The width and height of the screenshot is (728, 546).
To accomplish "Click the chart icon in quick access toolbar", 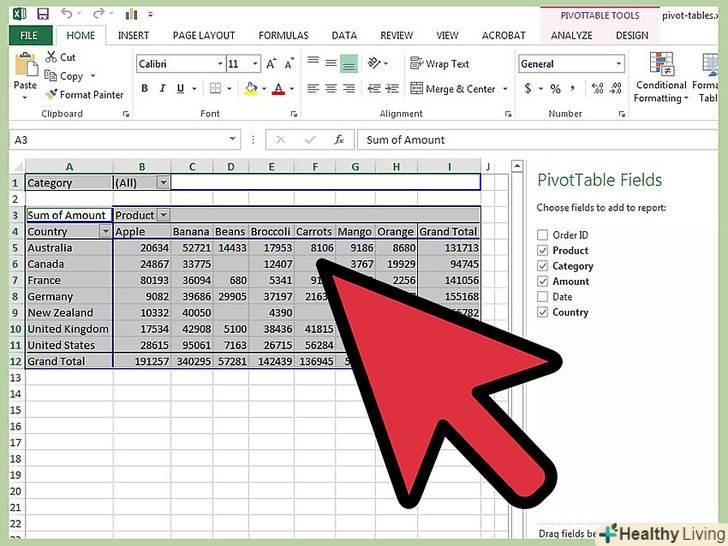I will click(x=131, y=14).
